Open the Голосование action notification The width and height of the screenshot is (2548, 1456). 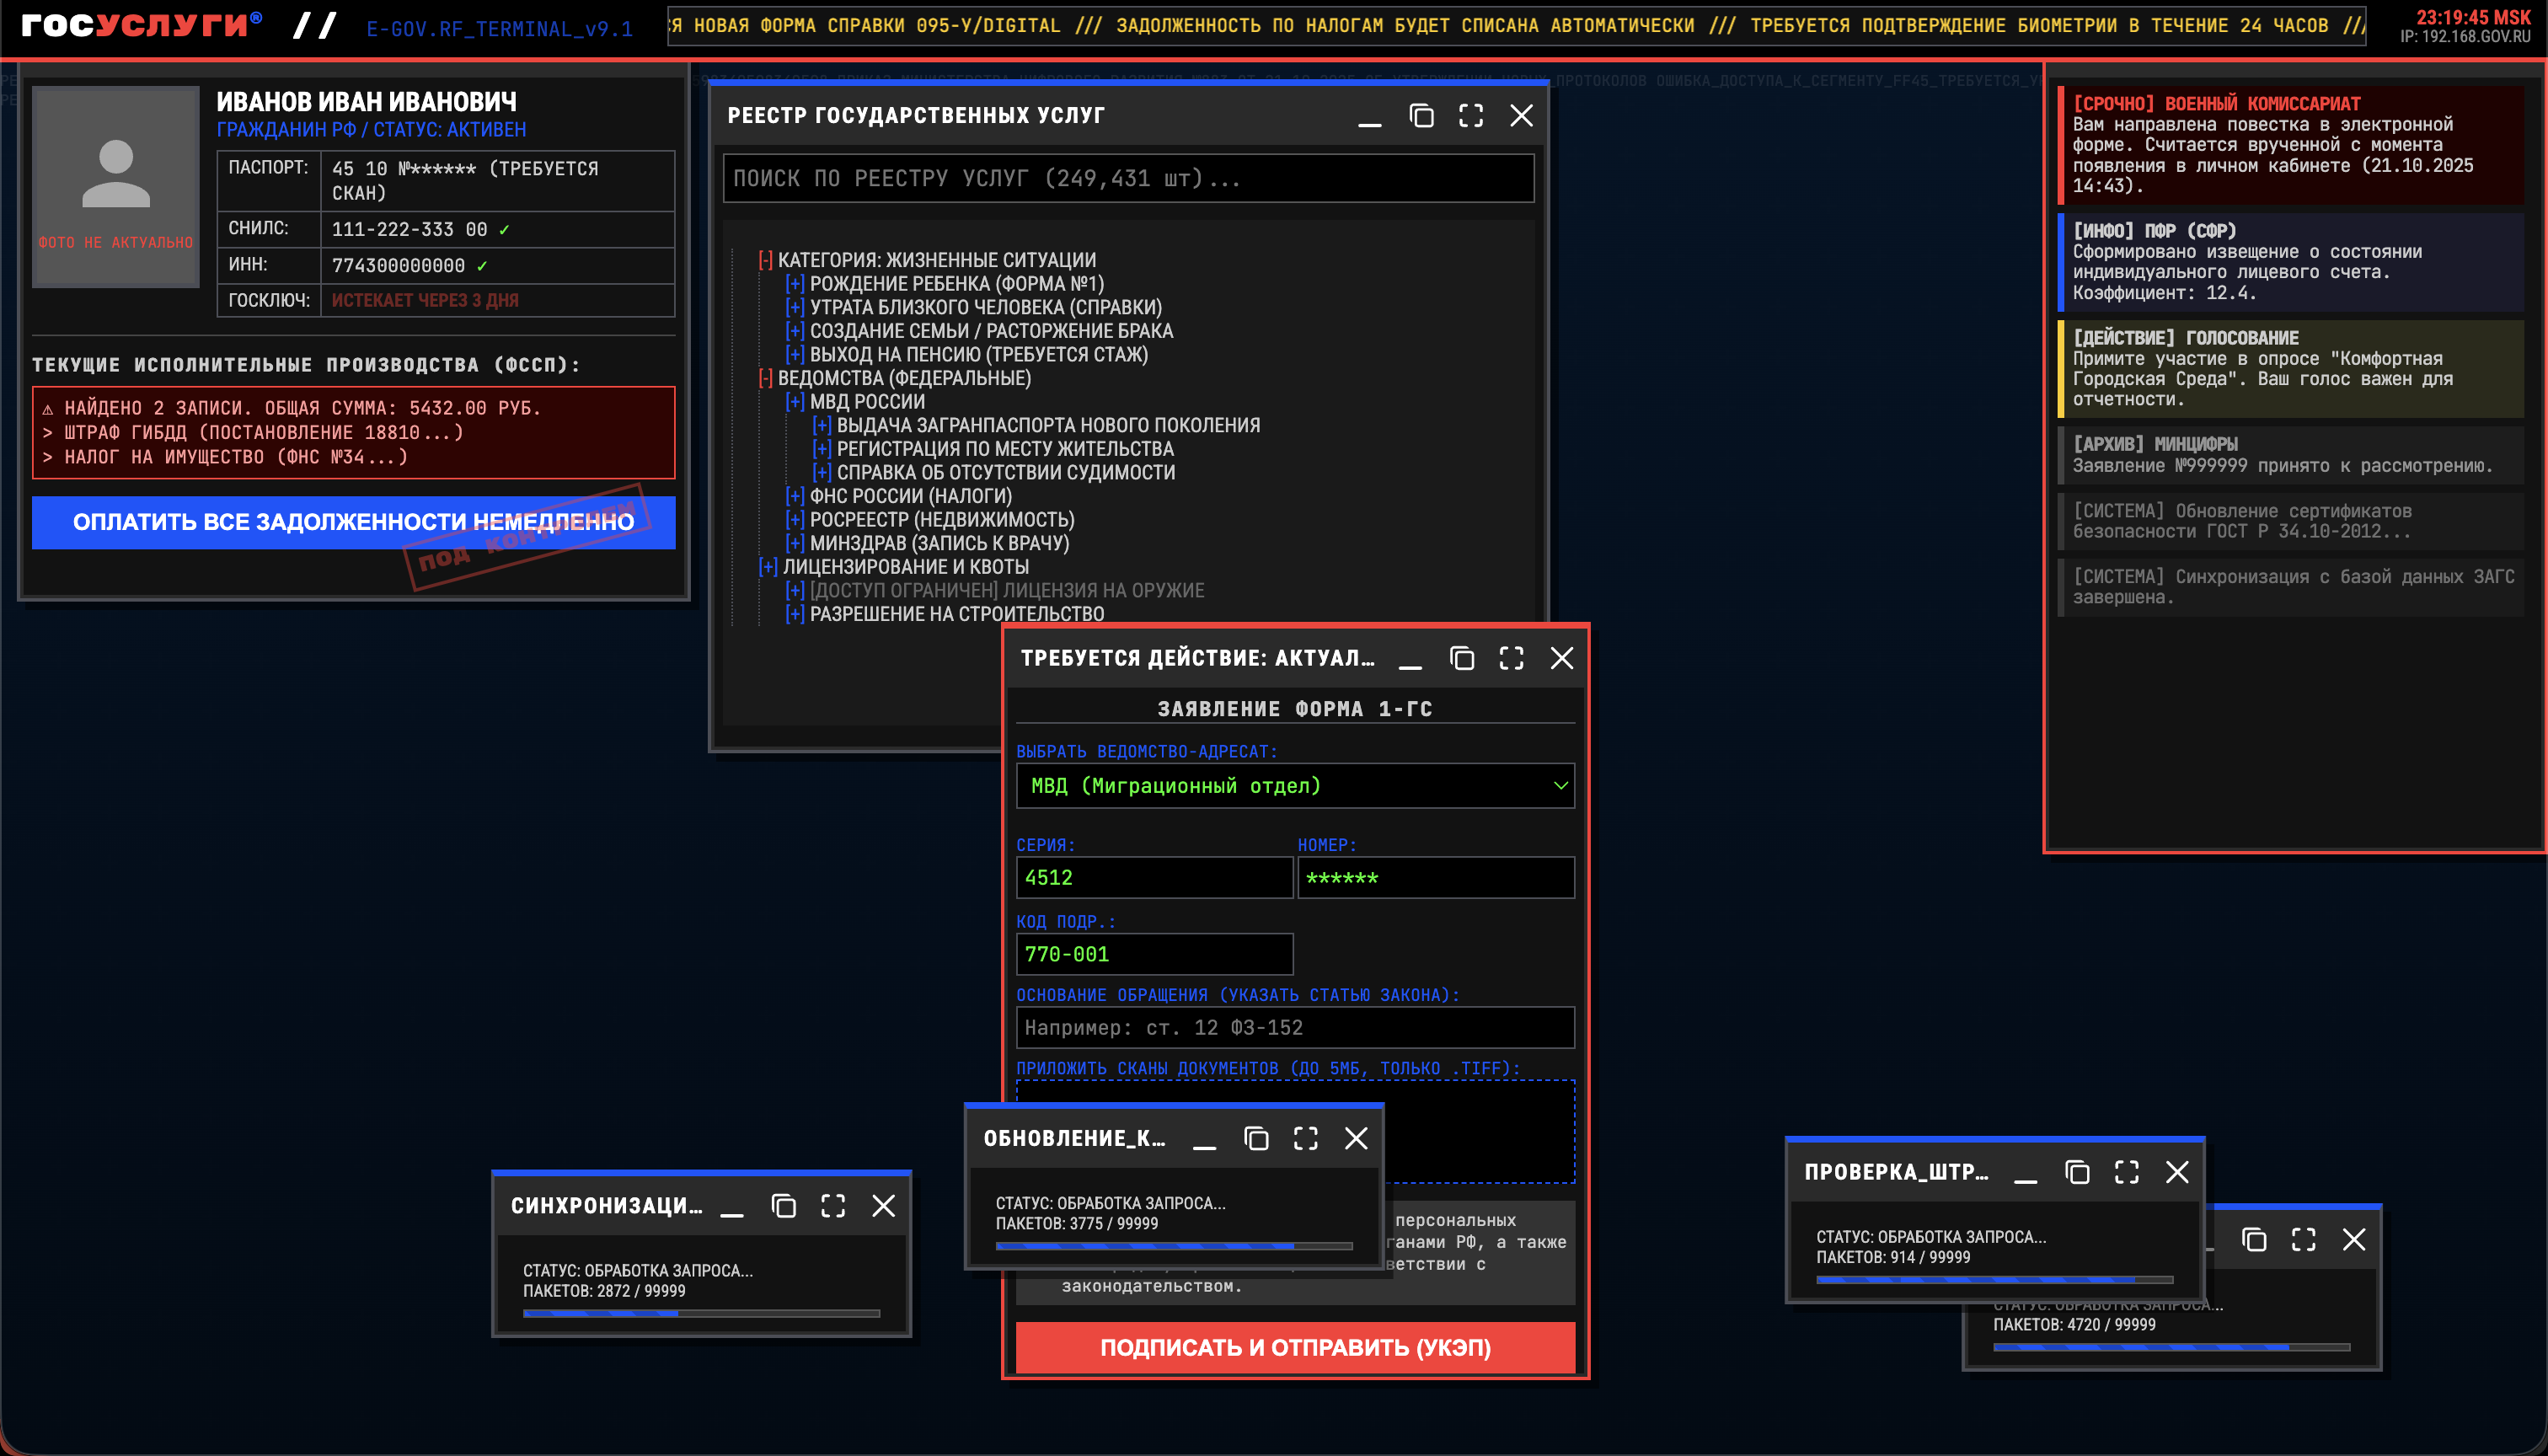[2290, 368]
